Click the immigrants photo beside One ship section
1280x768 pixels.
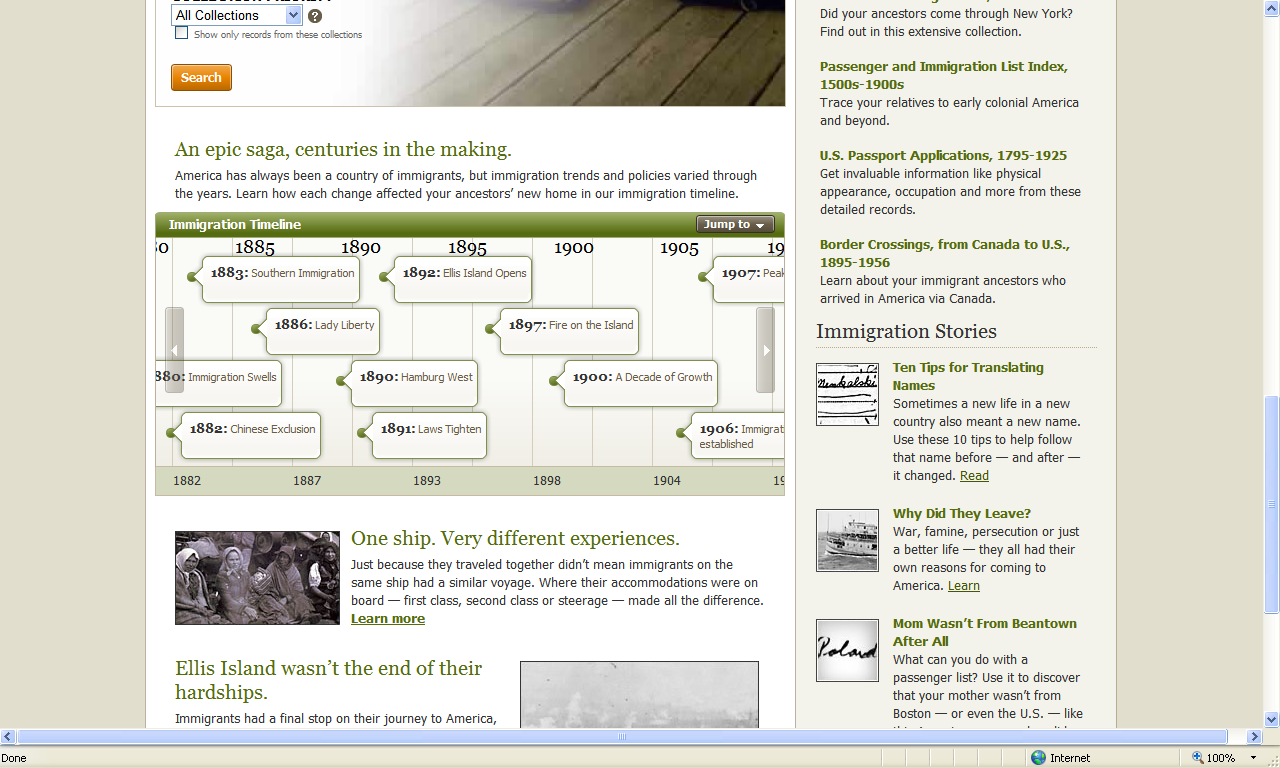click(256, 577)
